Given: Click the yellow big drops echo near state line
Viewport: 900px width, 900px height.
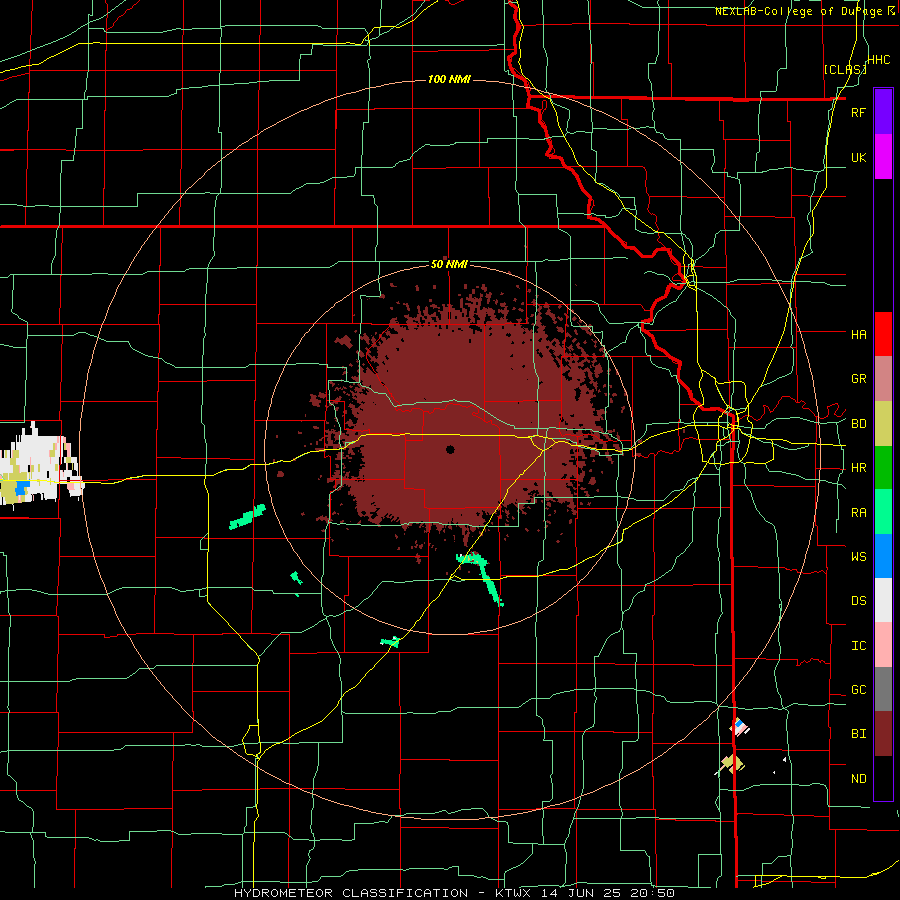Looking at the screenshot, I should pyautogui.click(x=732, y=763).
